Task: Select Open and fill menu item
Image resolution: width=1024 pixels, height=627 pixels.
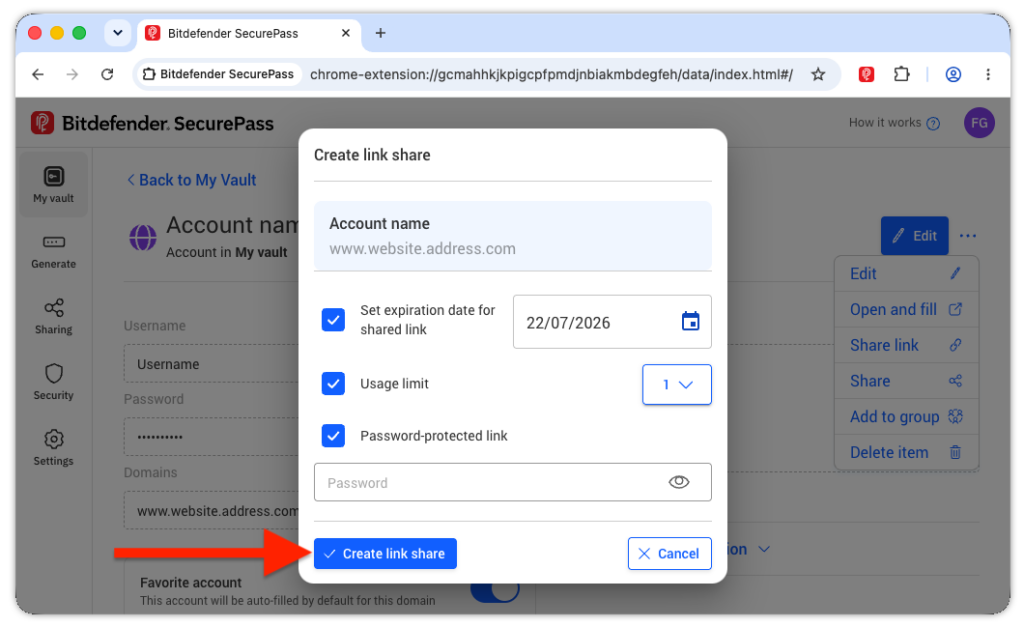Action: tap(906, 310)
